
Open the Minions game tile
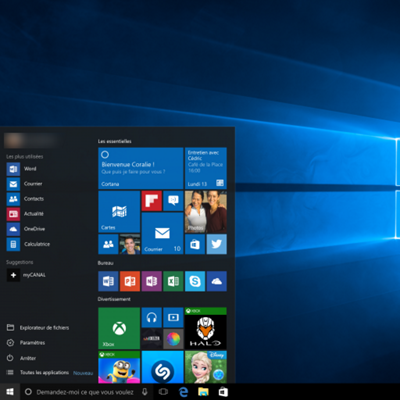(119, 367)
